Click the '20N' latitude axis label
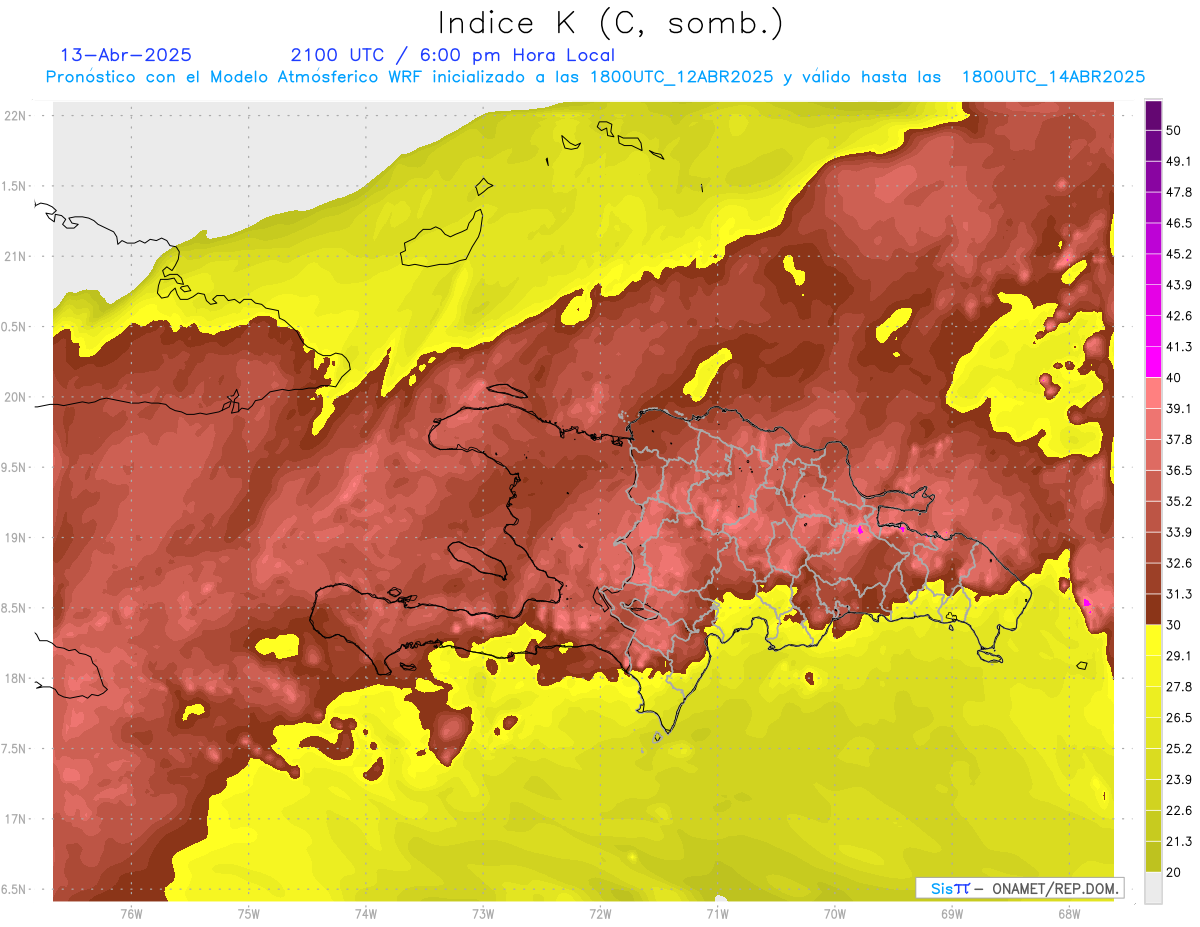 [16, 397]
